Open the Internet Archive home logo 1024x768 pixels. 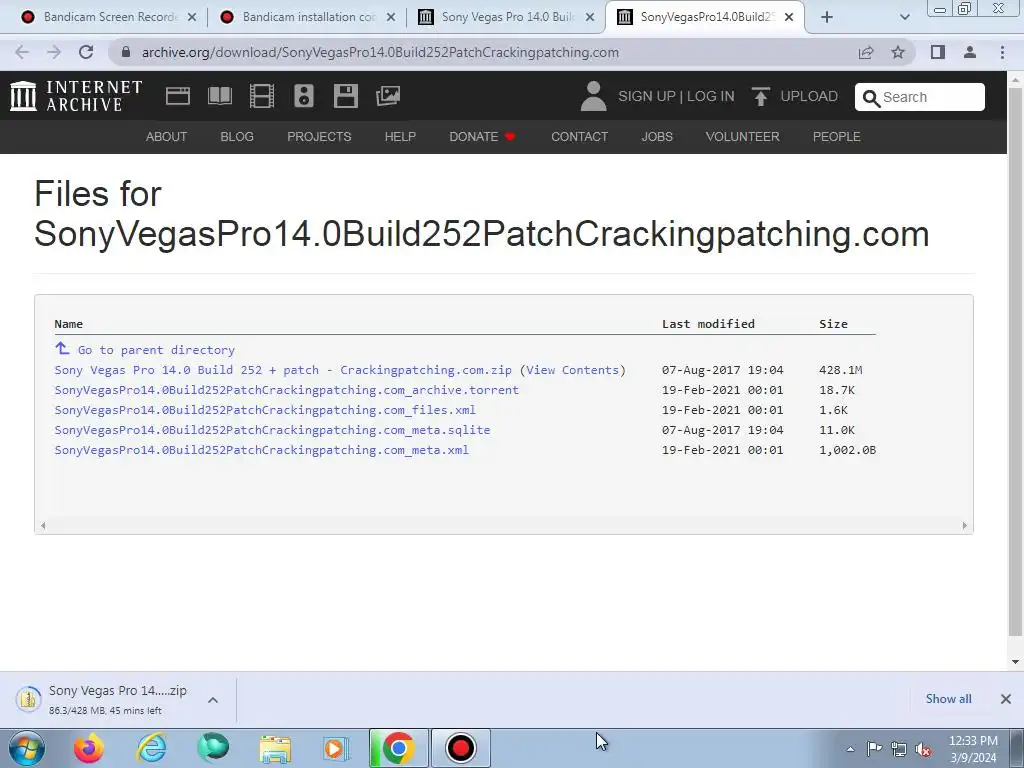(x=76, y=96)
